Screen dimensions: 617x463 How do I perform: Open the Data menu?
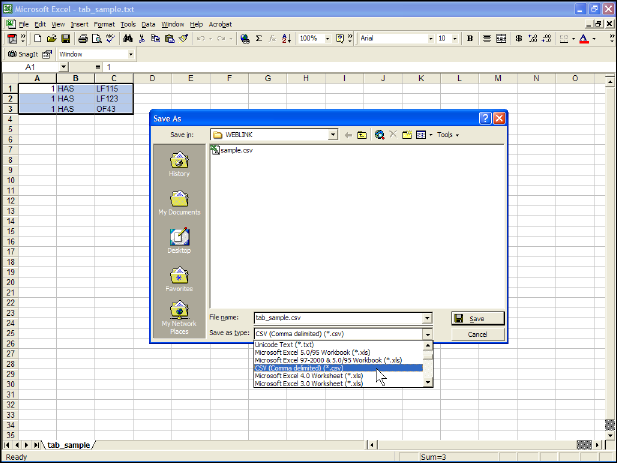click(x=148, y=24)
